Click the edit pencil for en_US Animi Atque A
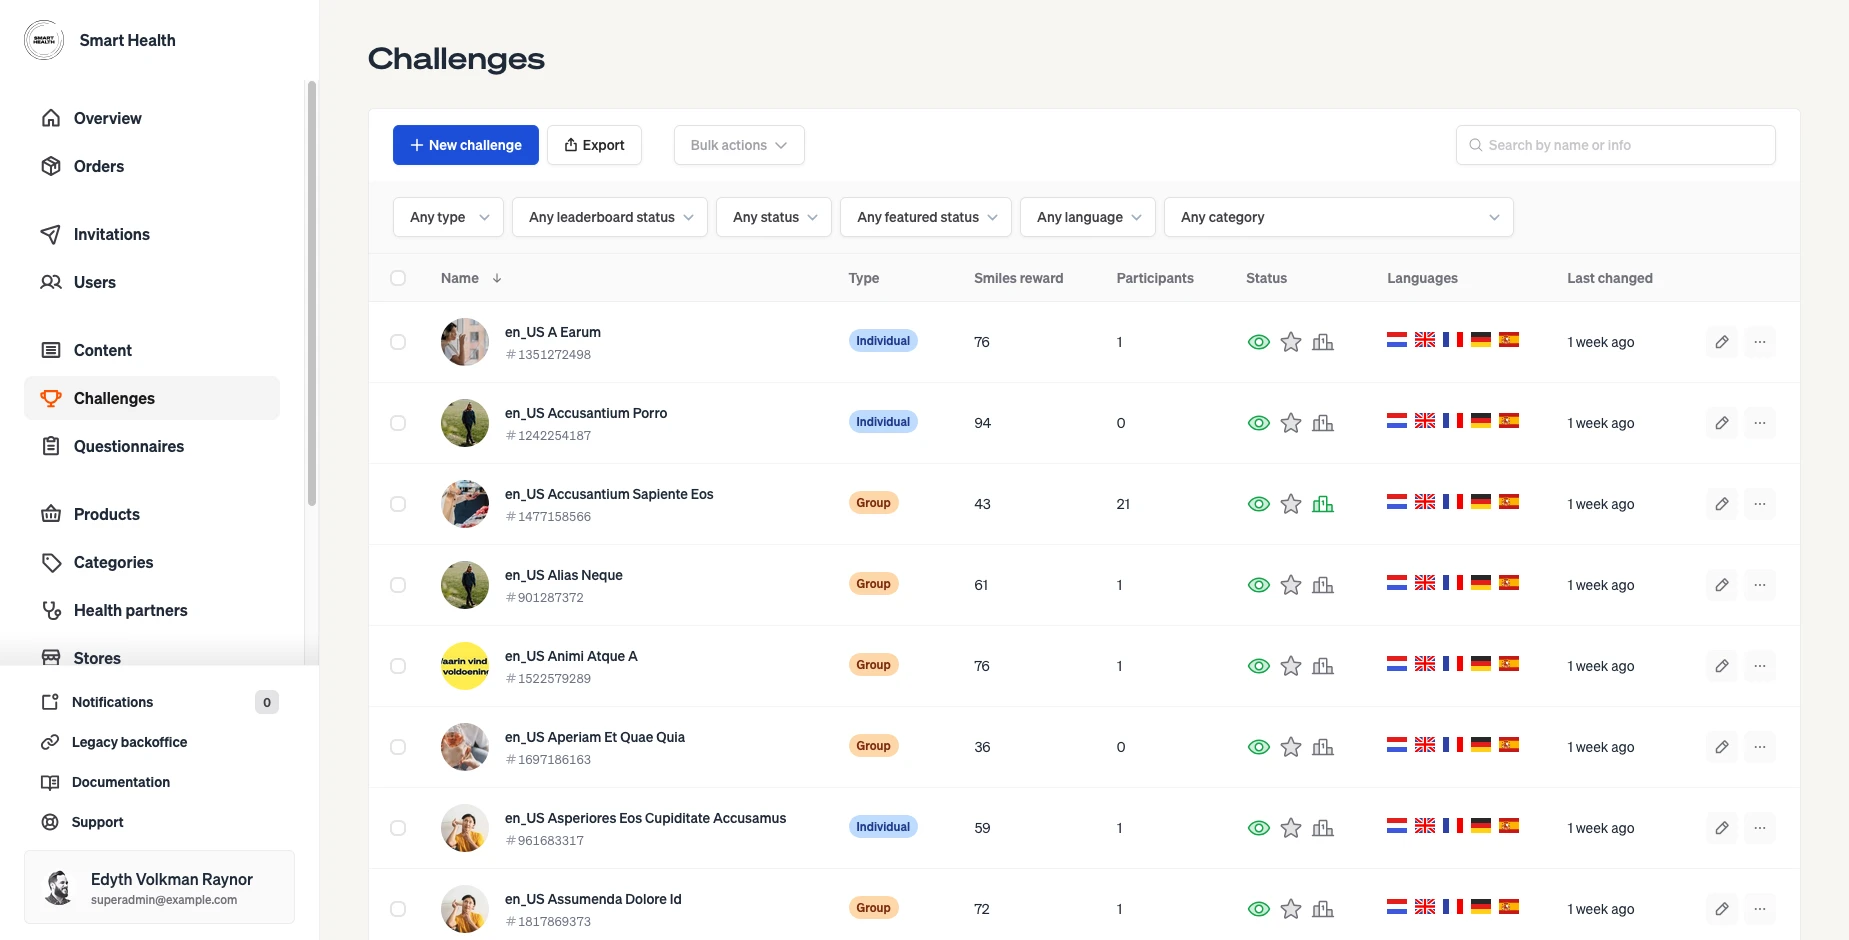Screen dimensions: 1849x940 point(1722,666)
